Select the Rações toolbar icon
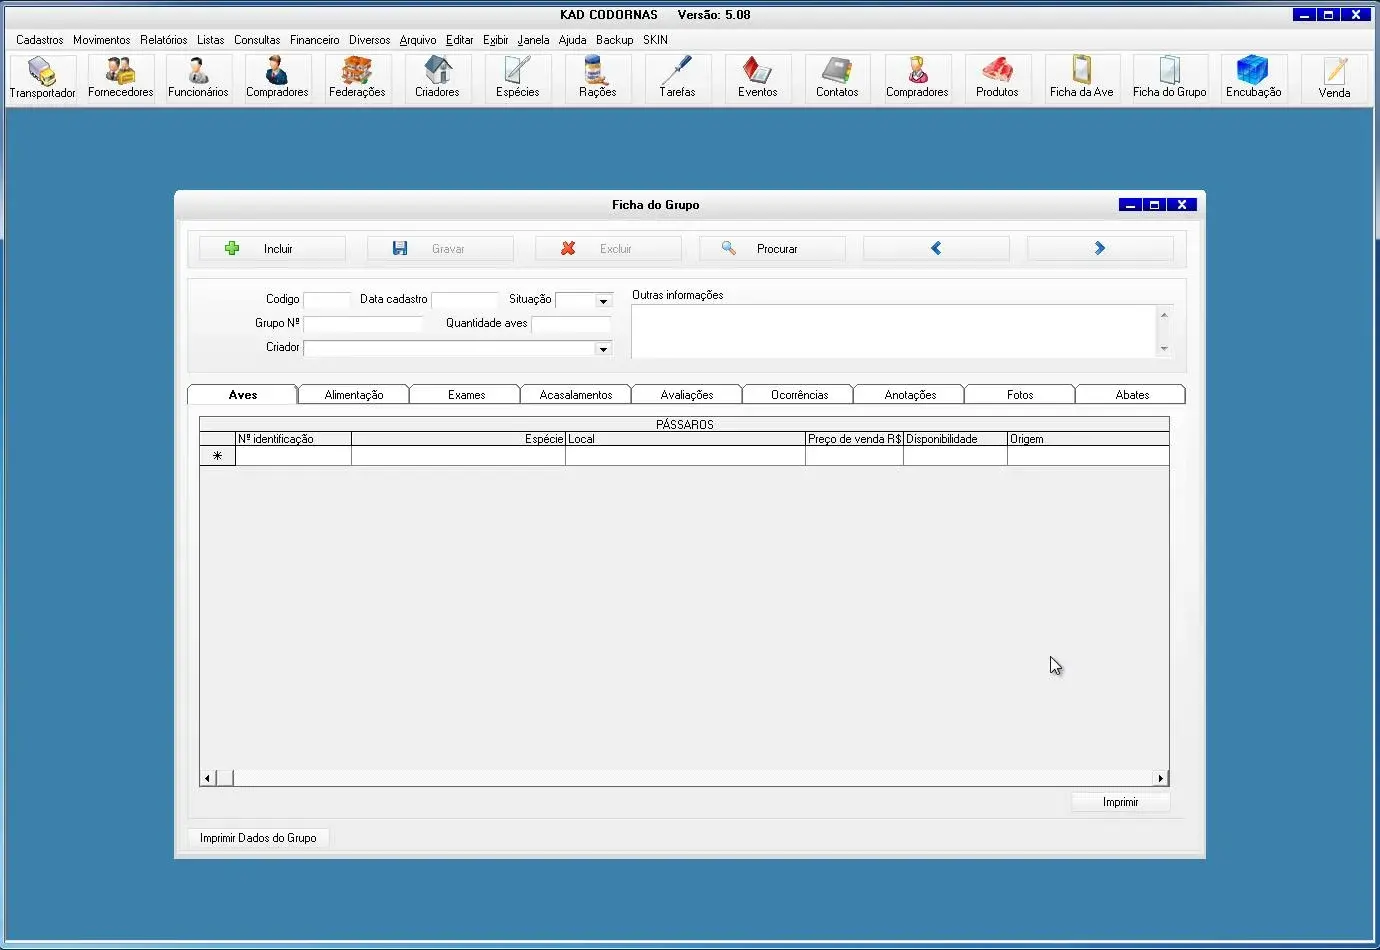The image size is (1380, 950). 597,78
